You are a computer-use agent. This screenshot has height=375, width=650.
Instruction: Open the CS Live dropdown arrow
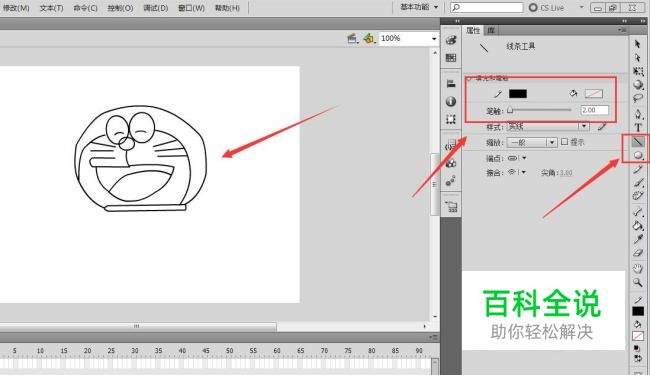(581, 7)
